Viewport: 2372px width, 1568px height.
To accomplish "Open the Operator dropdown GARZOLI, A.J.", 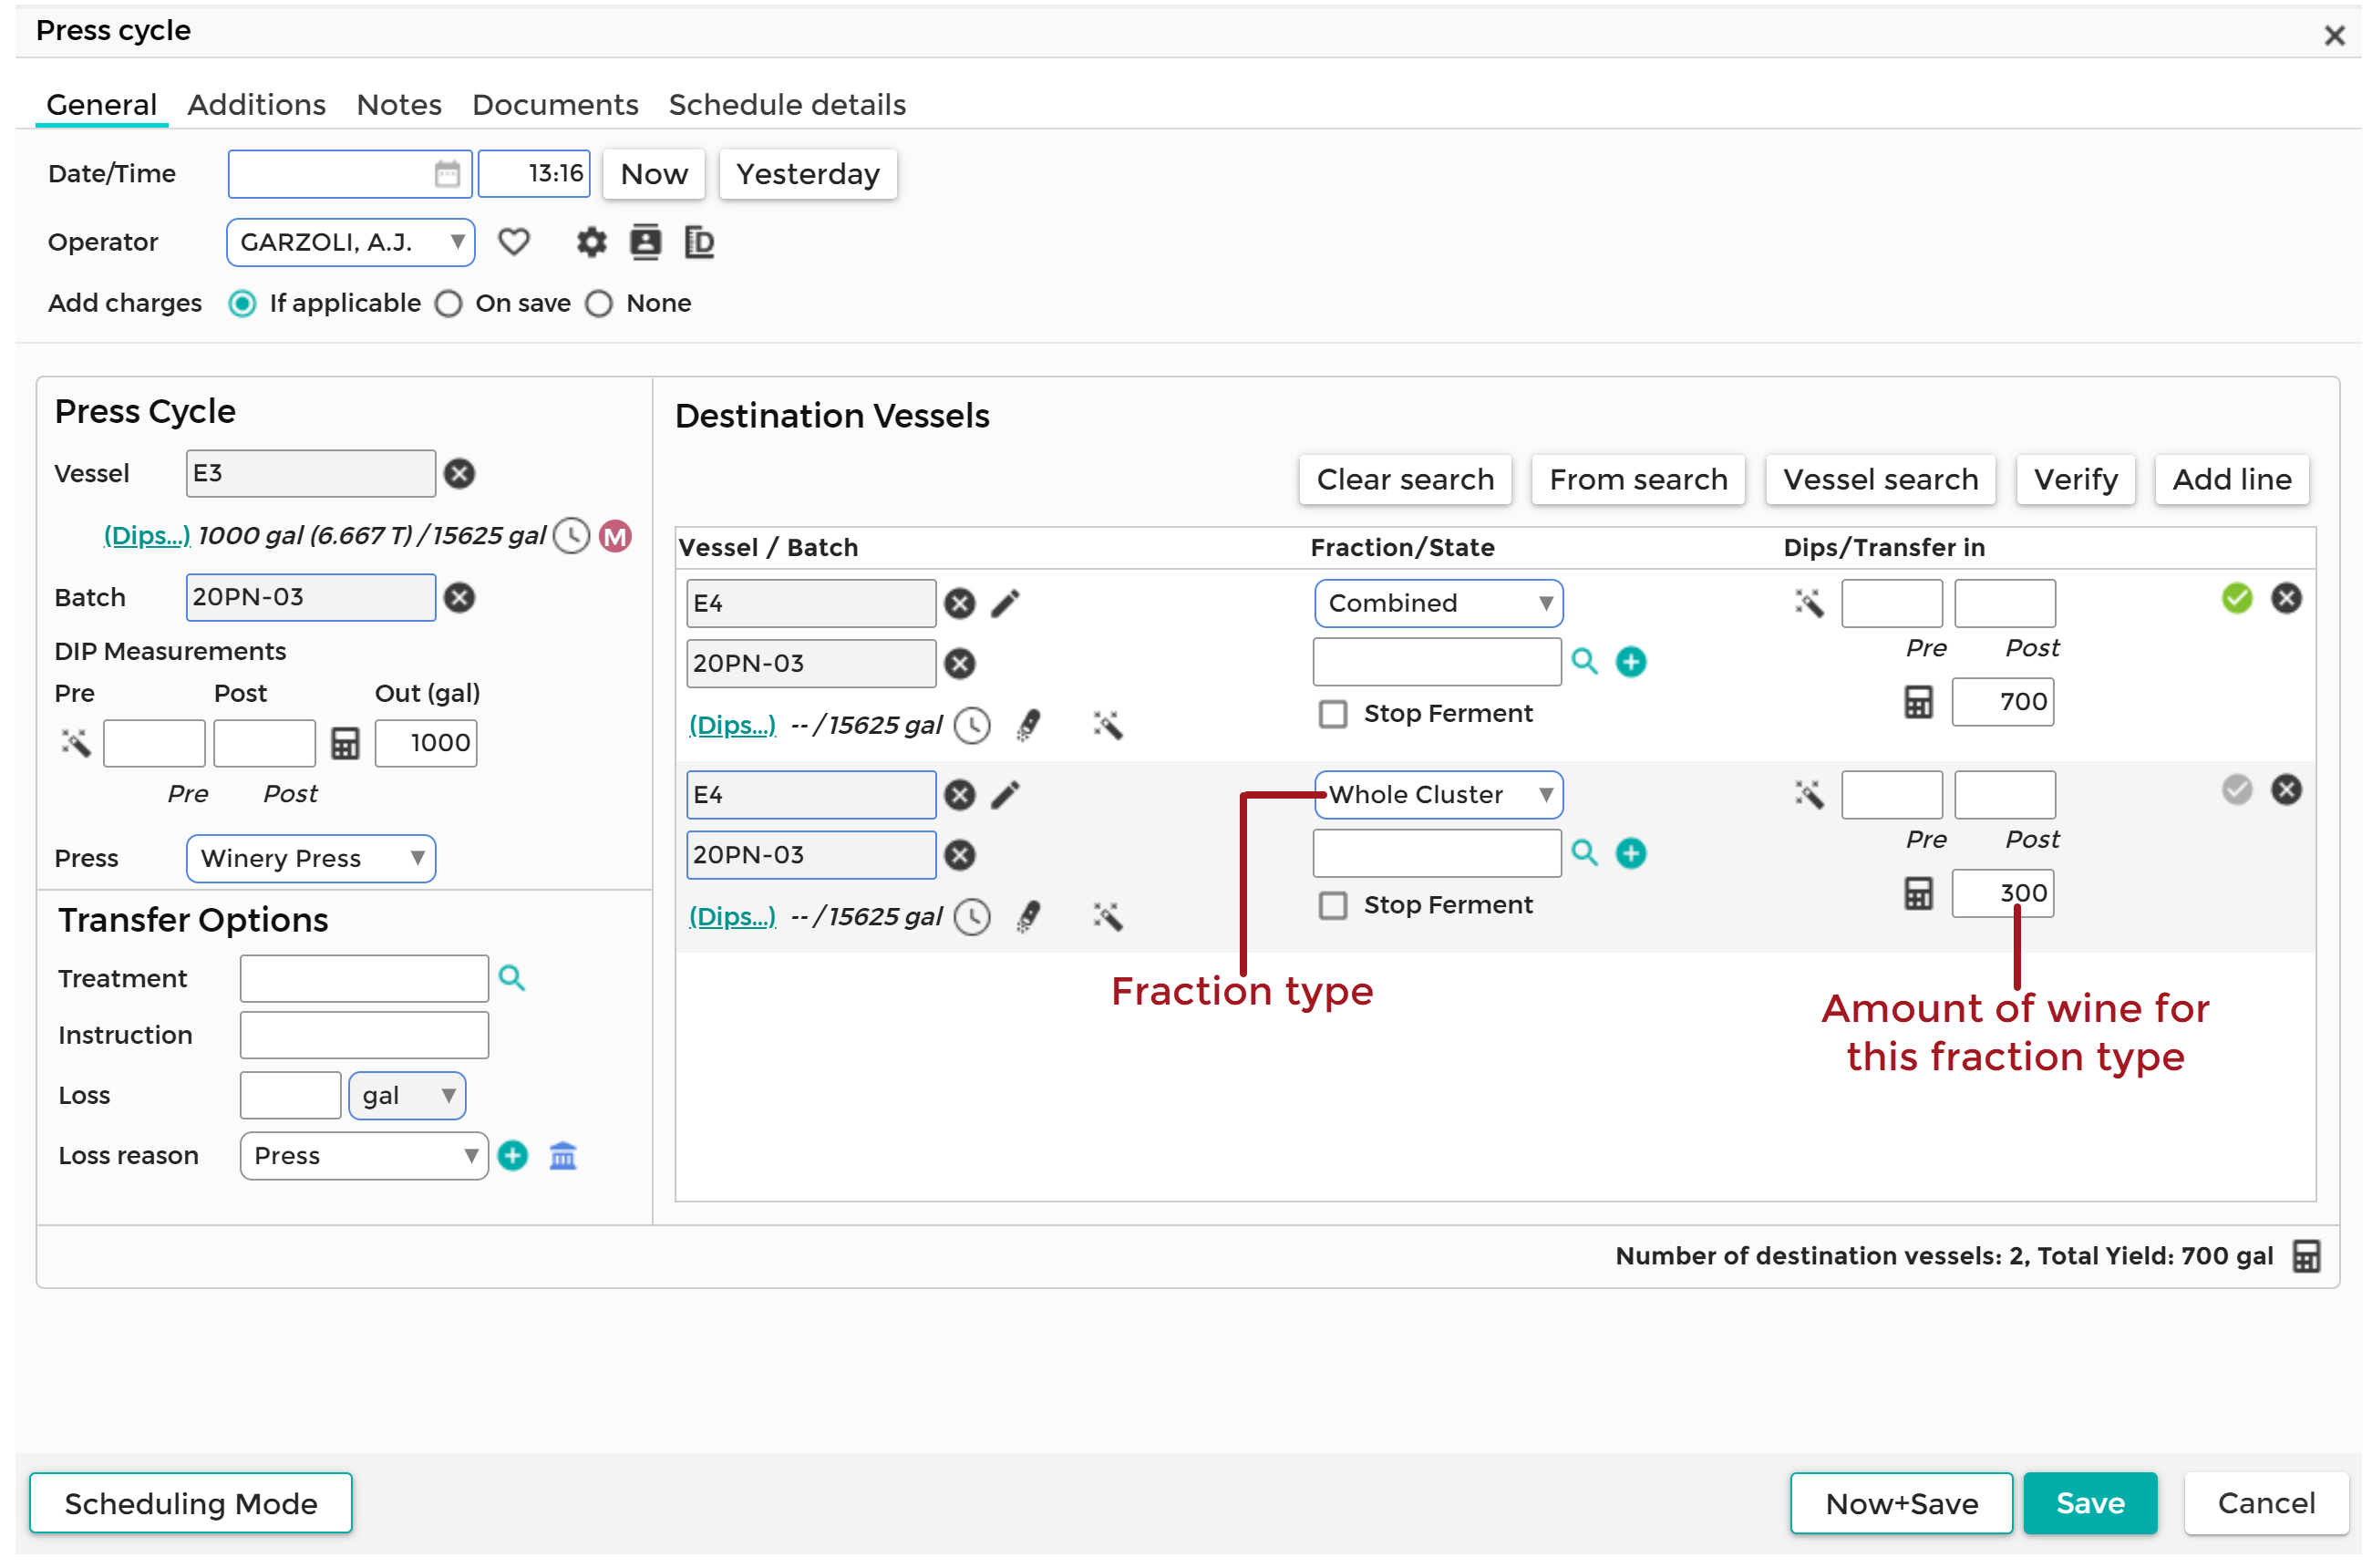I will (x=351, y=243).
